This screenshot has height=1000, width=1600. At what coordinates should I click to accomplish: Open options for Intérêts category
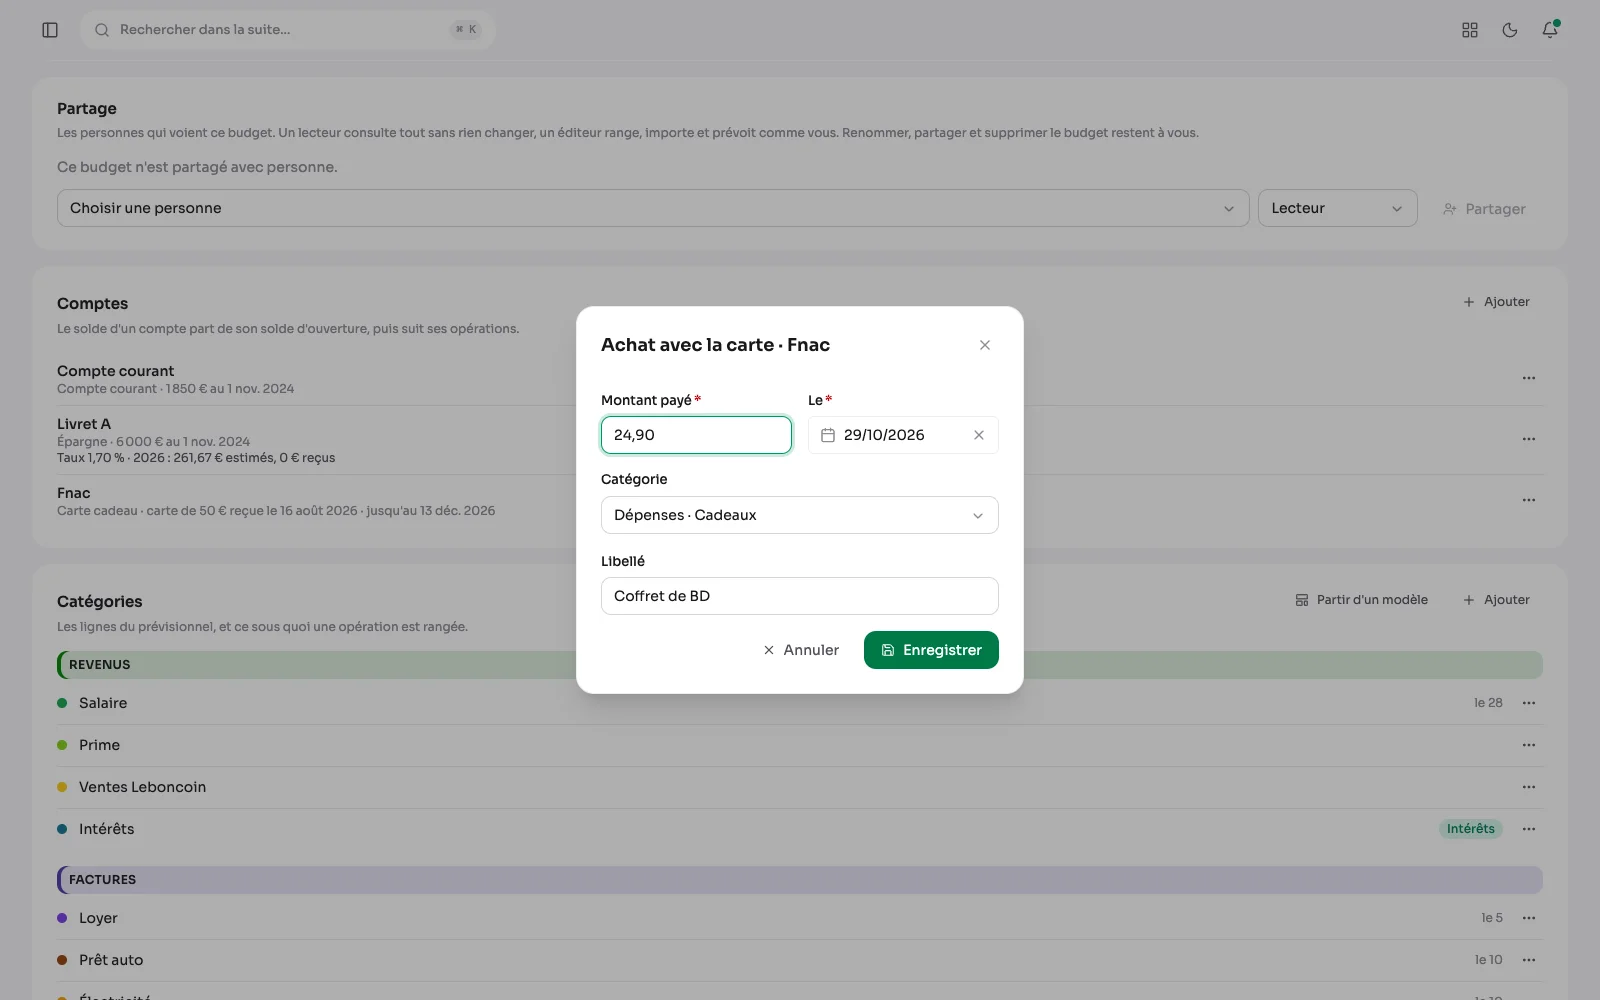click(x=1529, y=829)
